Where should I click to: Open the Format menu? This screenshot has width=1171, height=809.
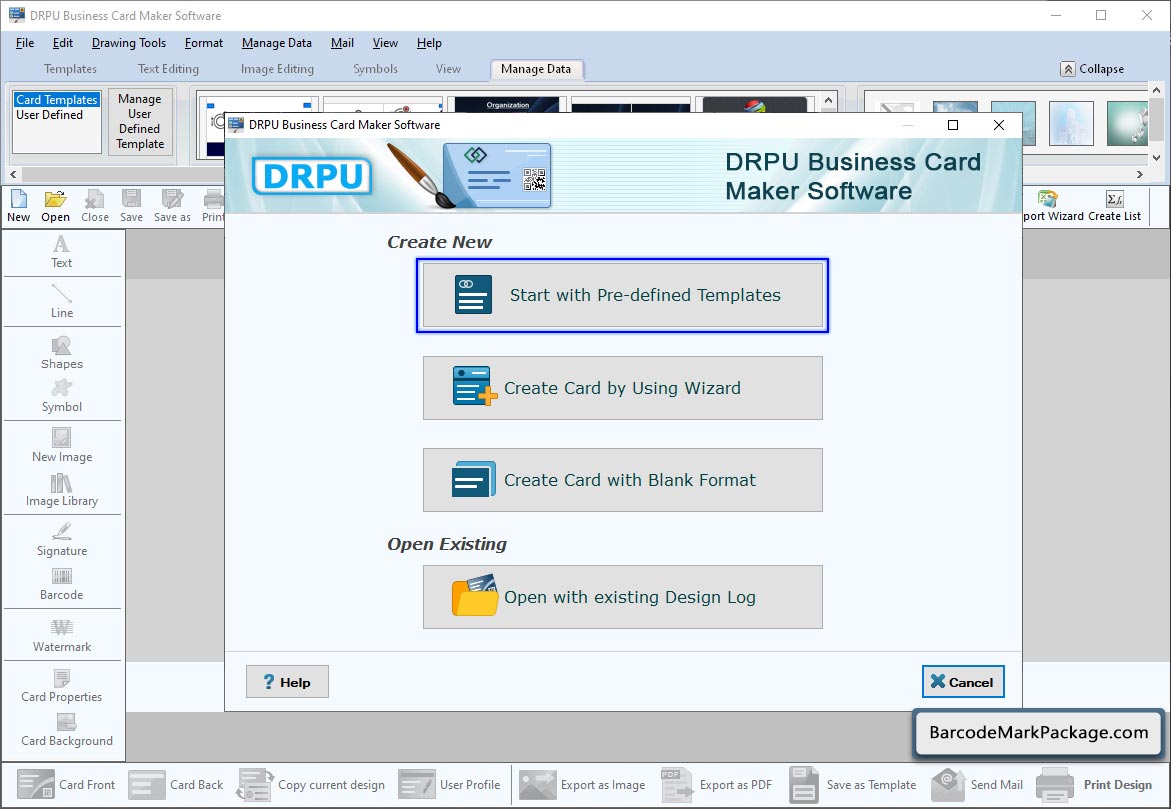[204, 43]
